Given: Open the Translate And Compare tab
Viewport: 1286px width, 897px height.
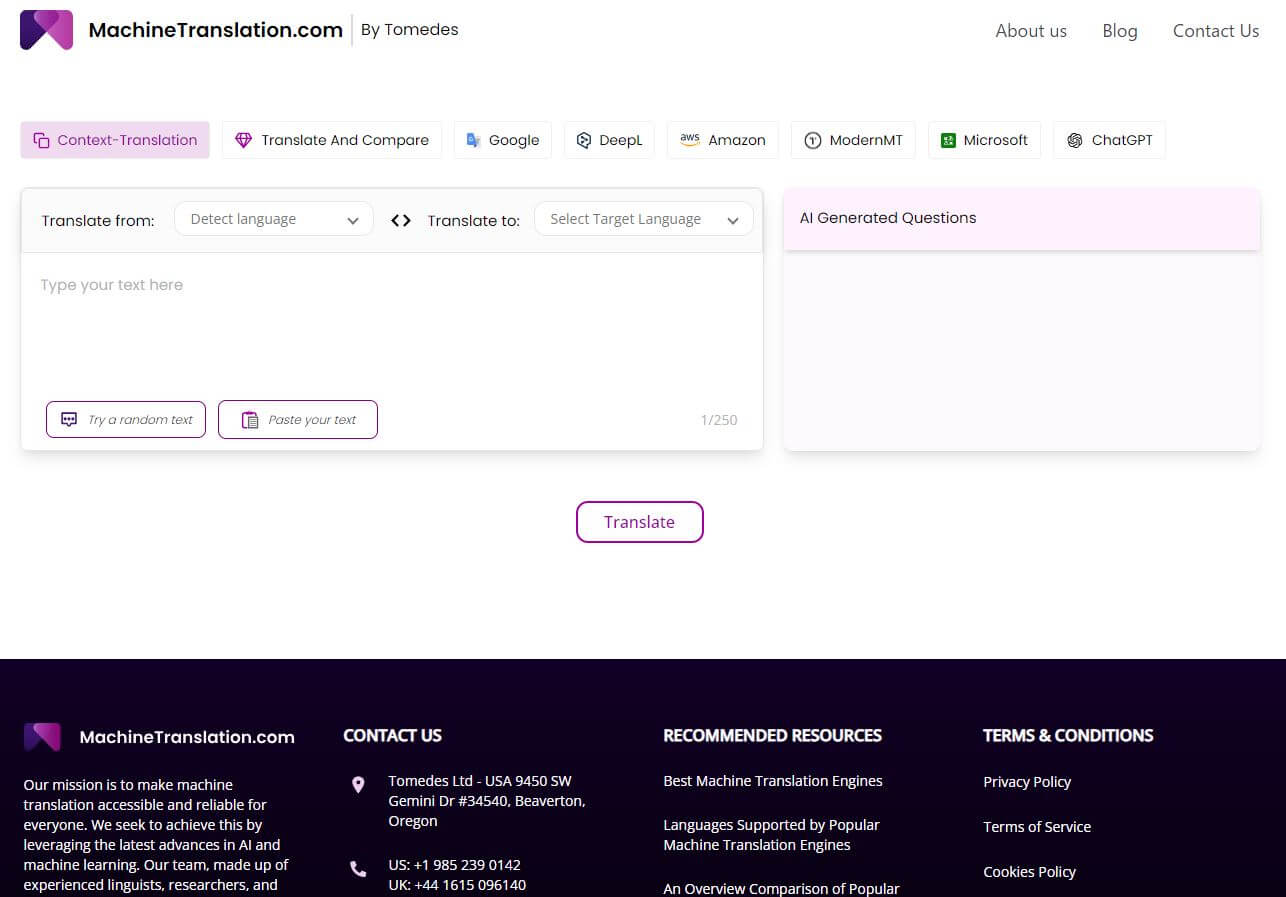Looking at the screenshot, I should pyautogui.click(x=331, y=140).
